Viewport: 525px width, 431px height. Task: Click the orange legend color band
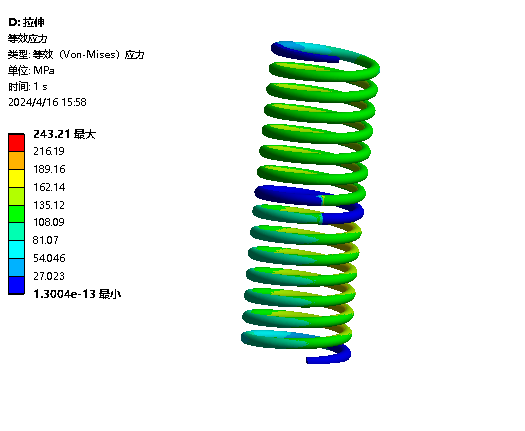[16, 160]
